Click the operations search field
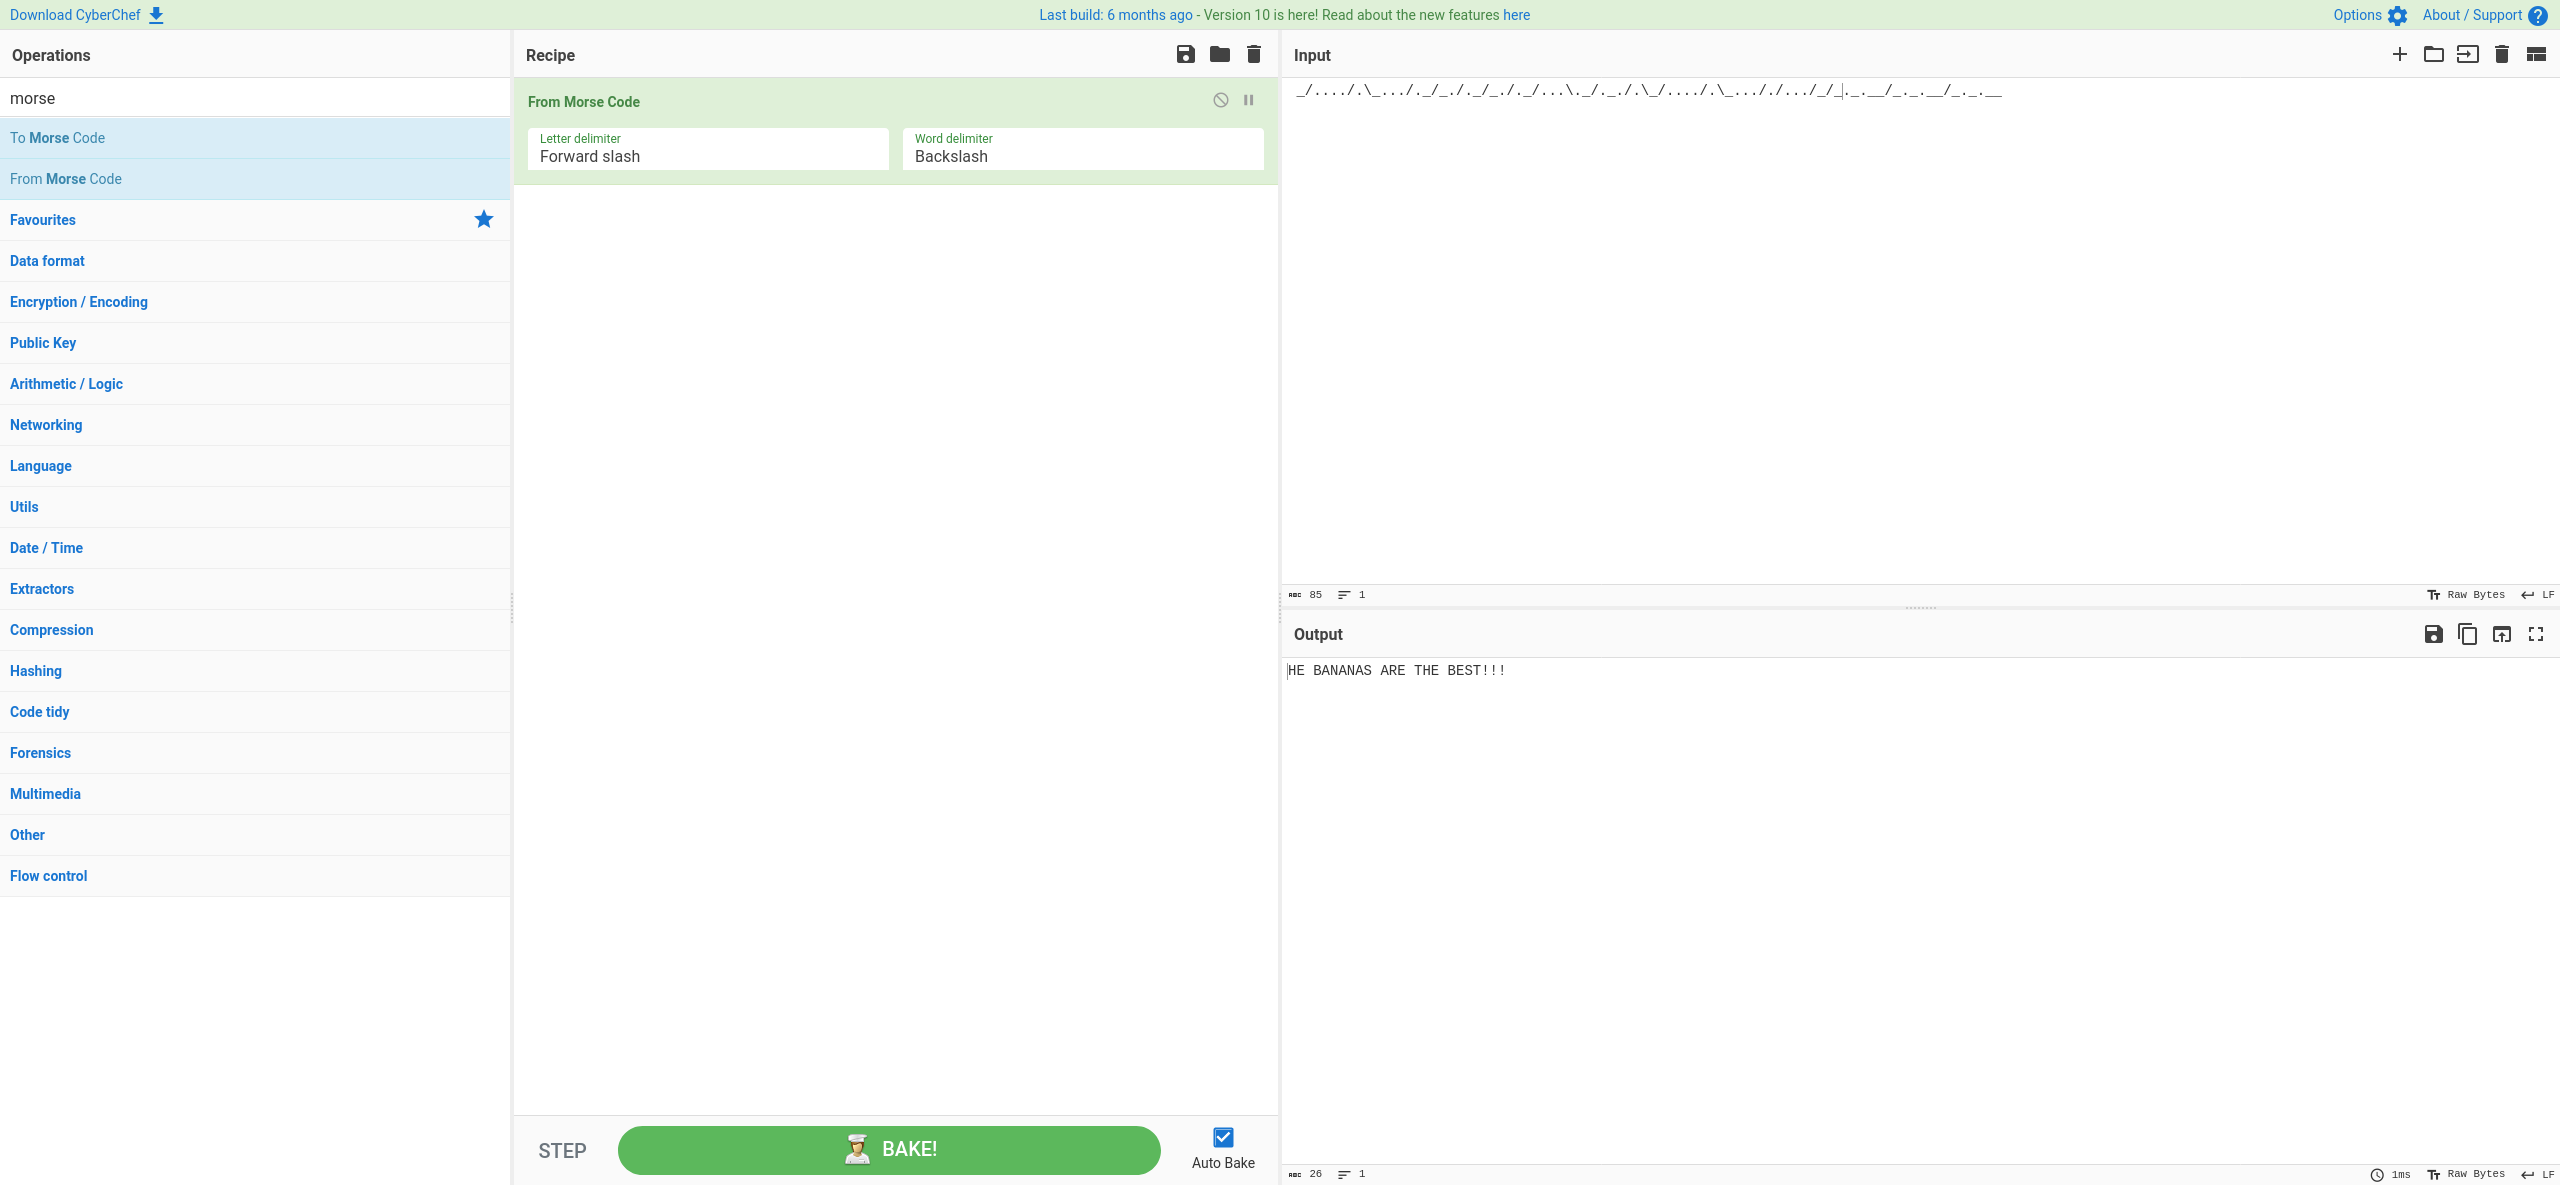The height and width of the screenshot is (1185, 2560). point(254,98)
